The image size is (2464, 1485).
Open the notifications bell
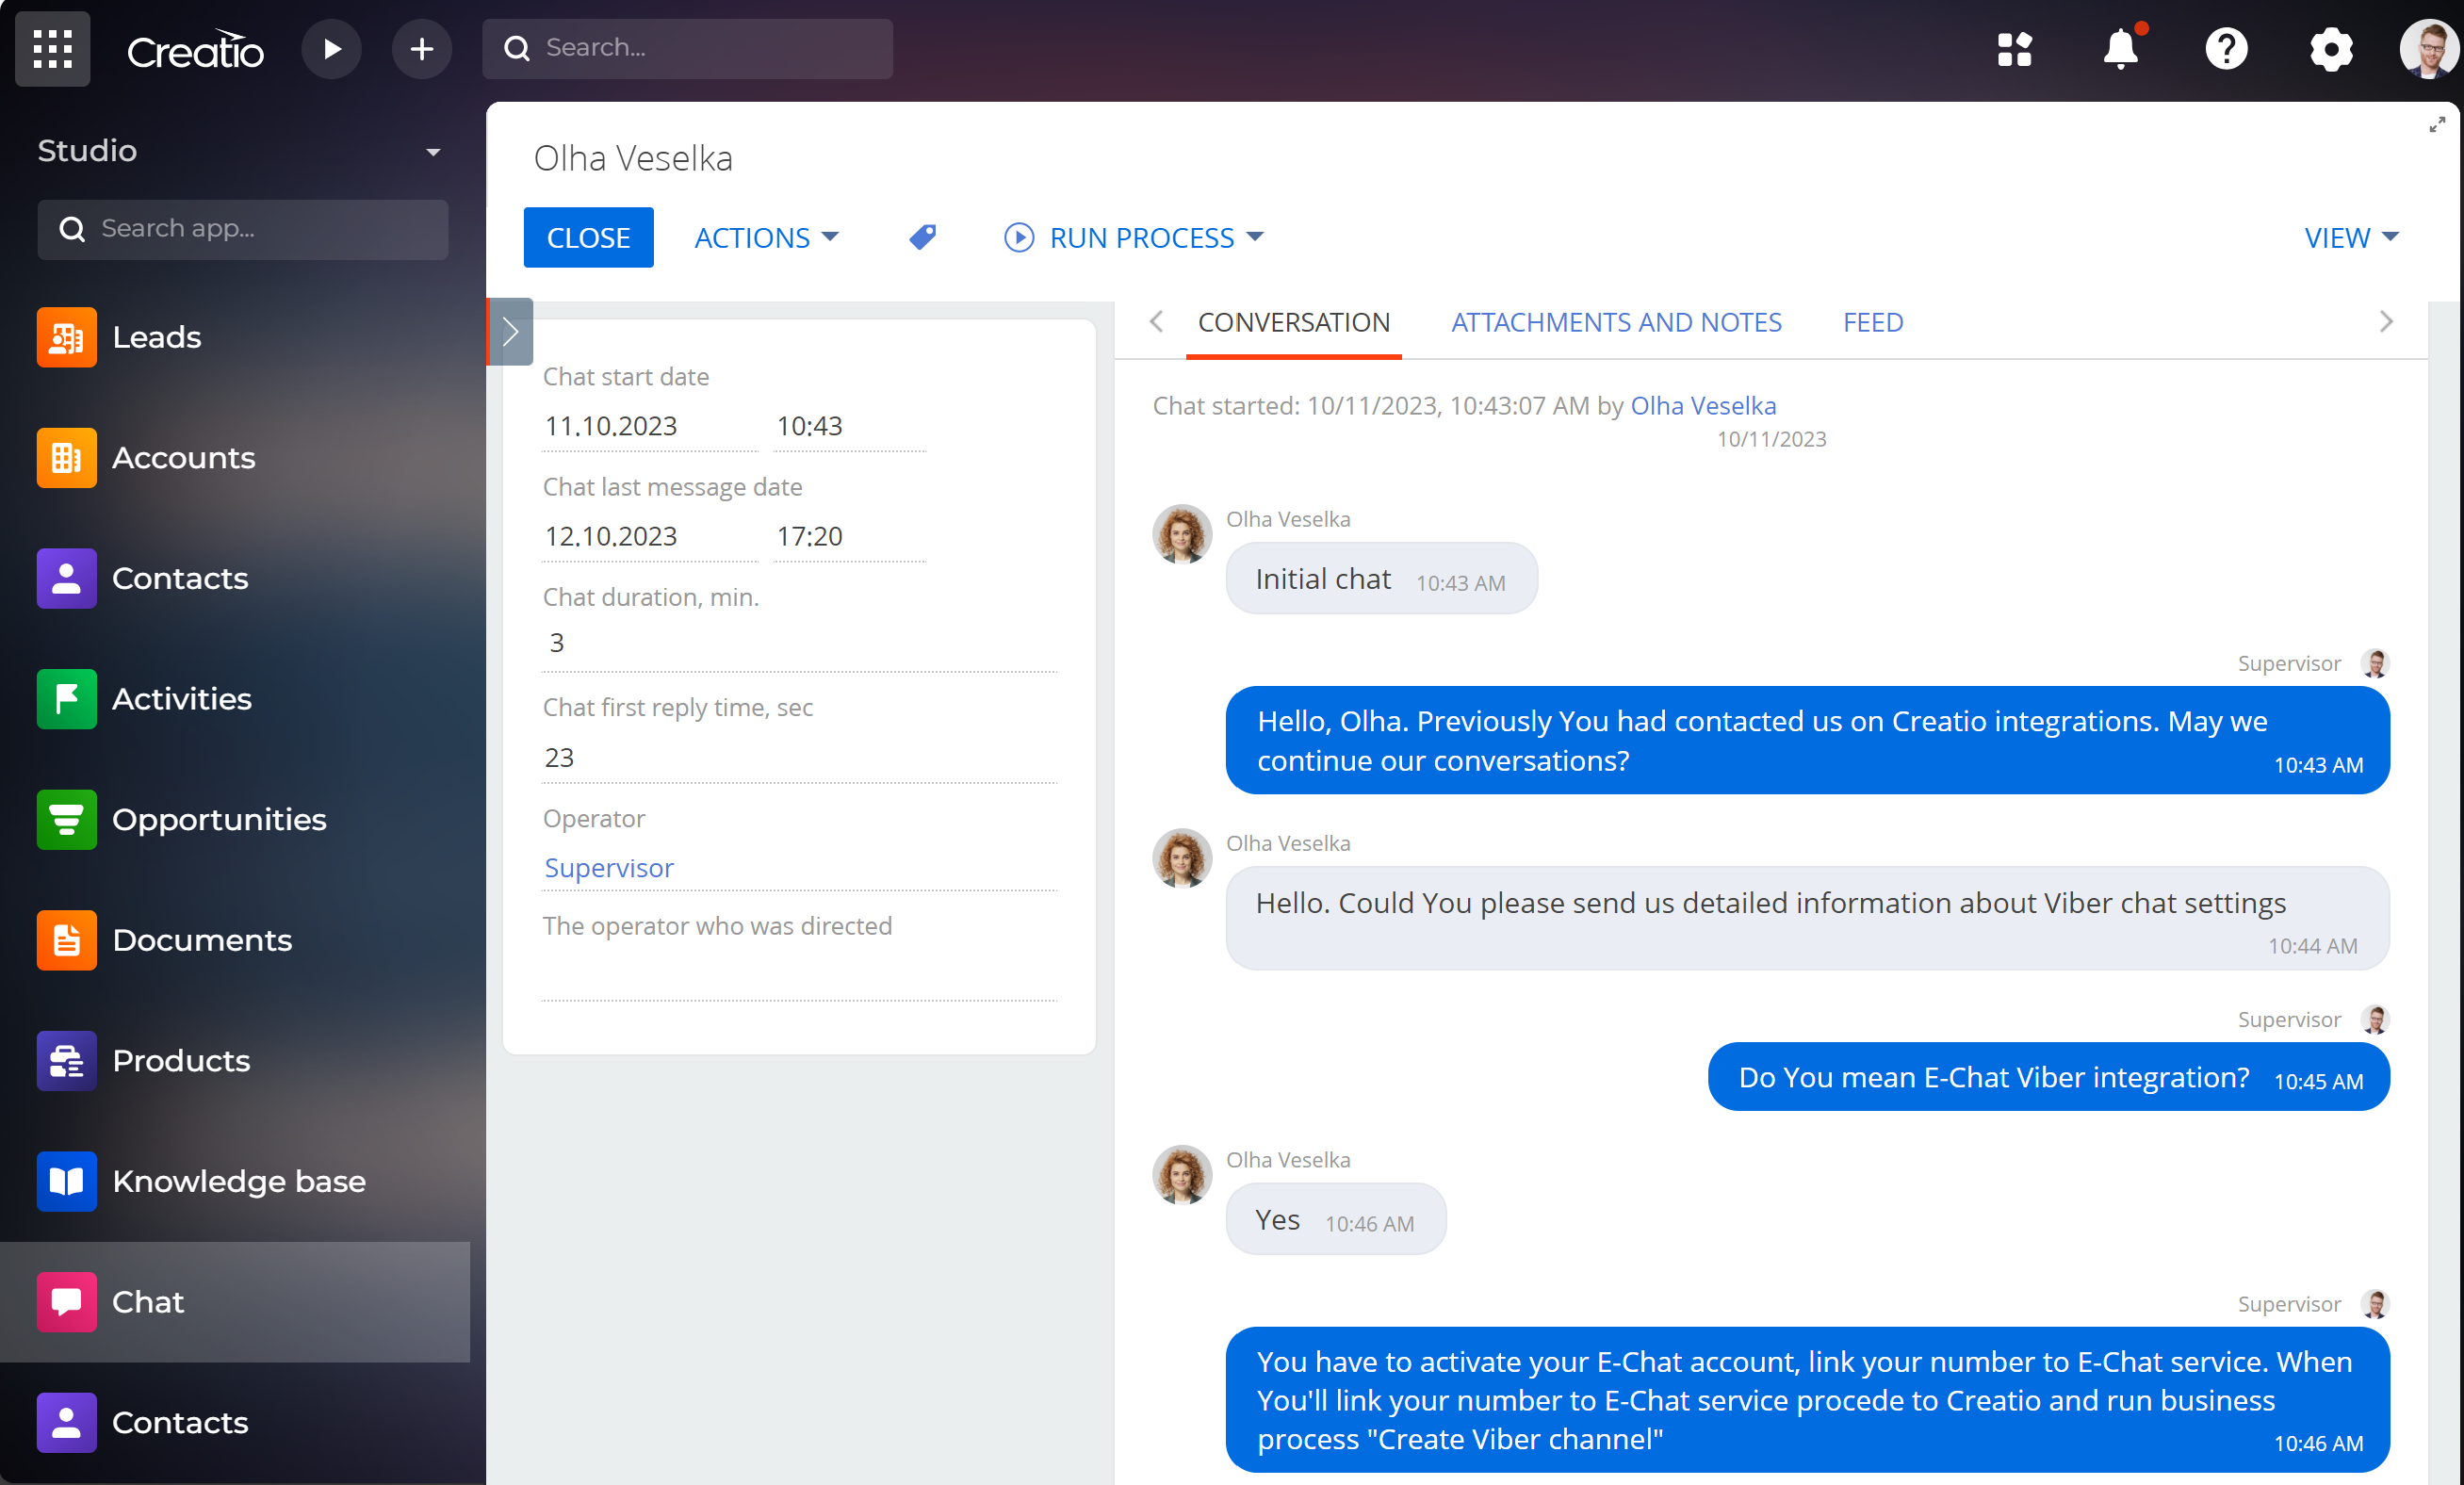pyautogui.click(x=2121, y=48)
